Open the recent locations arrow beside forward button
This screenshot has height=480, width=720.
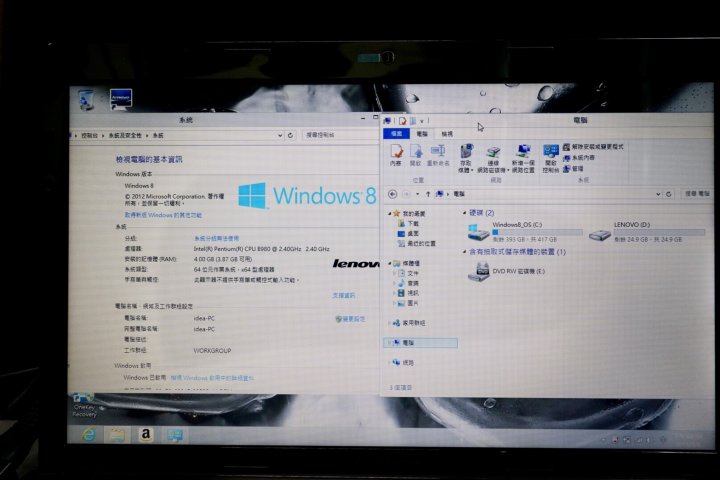coord(417,194)
